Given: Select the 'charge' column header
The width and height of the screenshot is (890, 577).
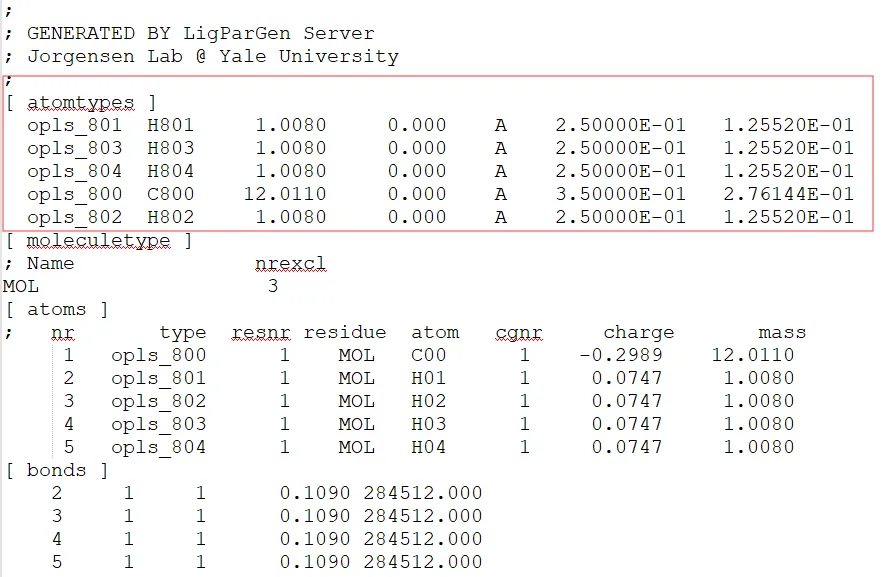Looking at the screenshot, I should click(x=639, y=333).
